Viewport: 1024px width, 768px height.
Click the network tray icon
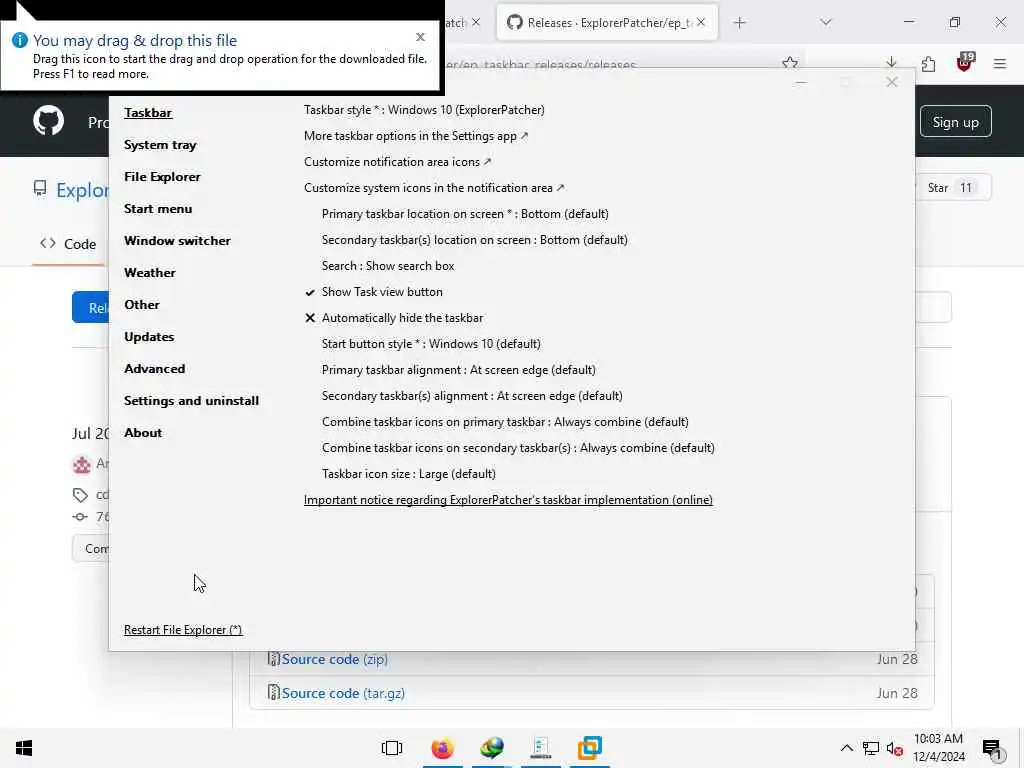click(x=871, y=748)
